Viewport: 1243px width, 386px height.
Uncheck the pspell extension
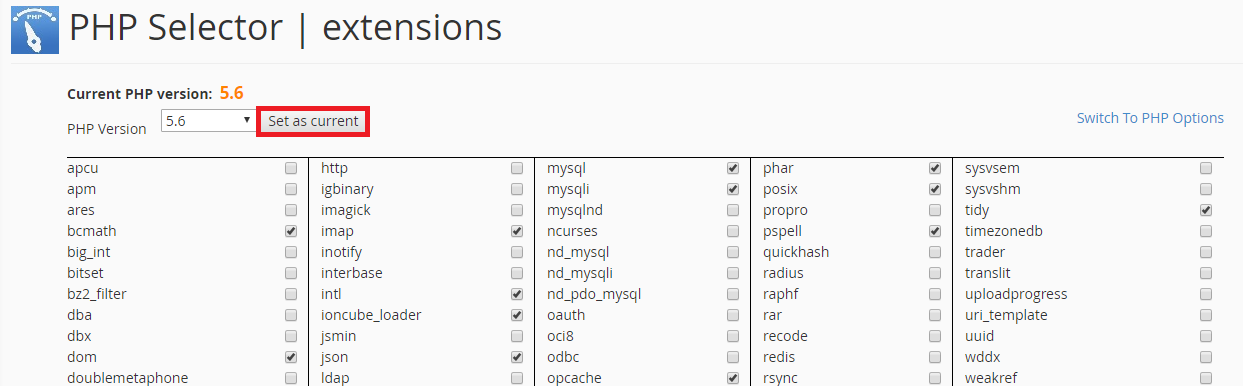point(935,231)
